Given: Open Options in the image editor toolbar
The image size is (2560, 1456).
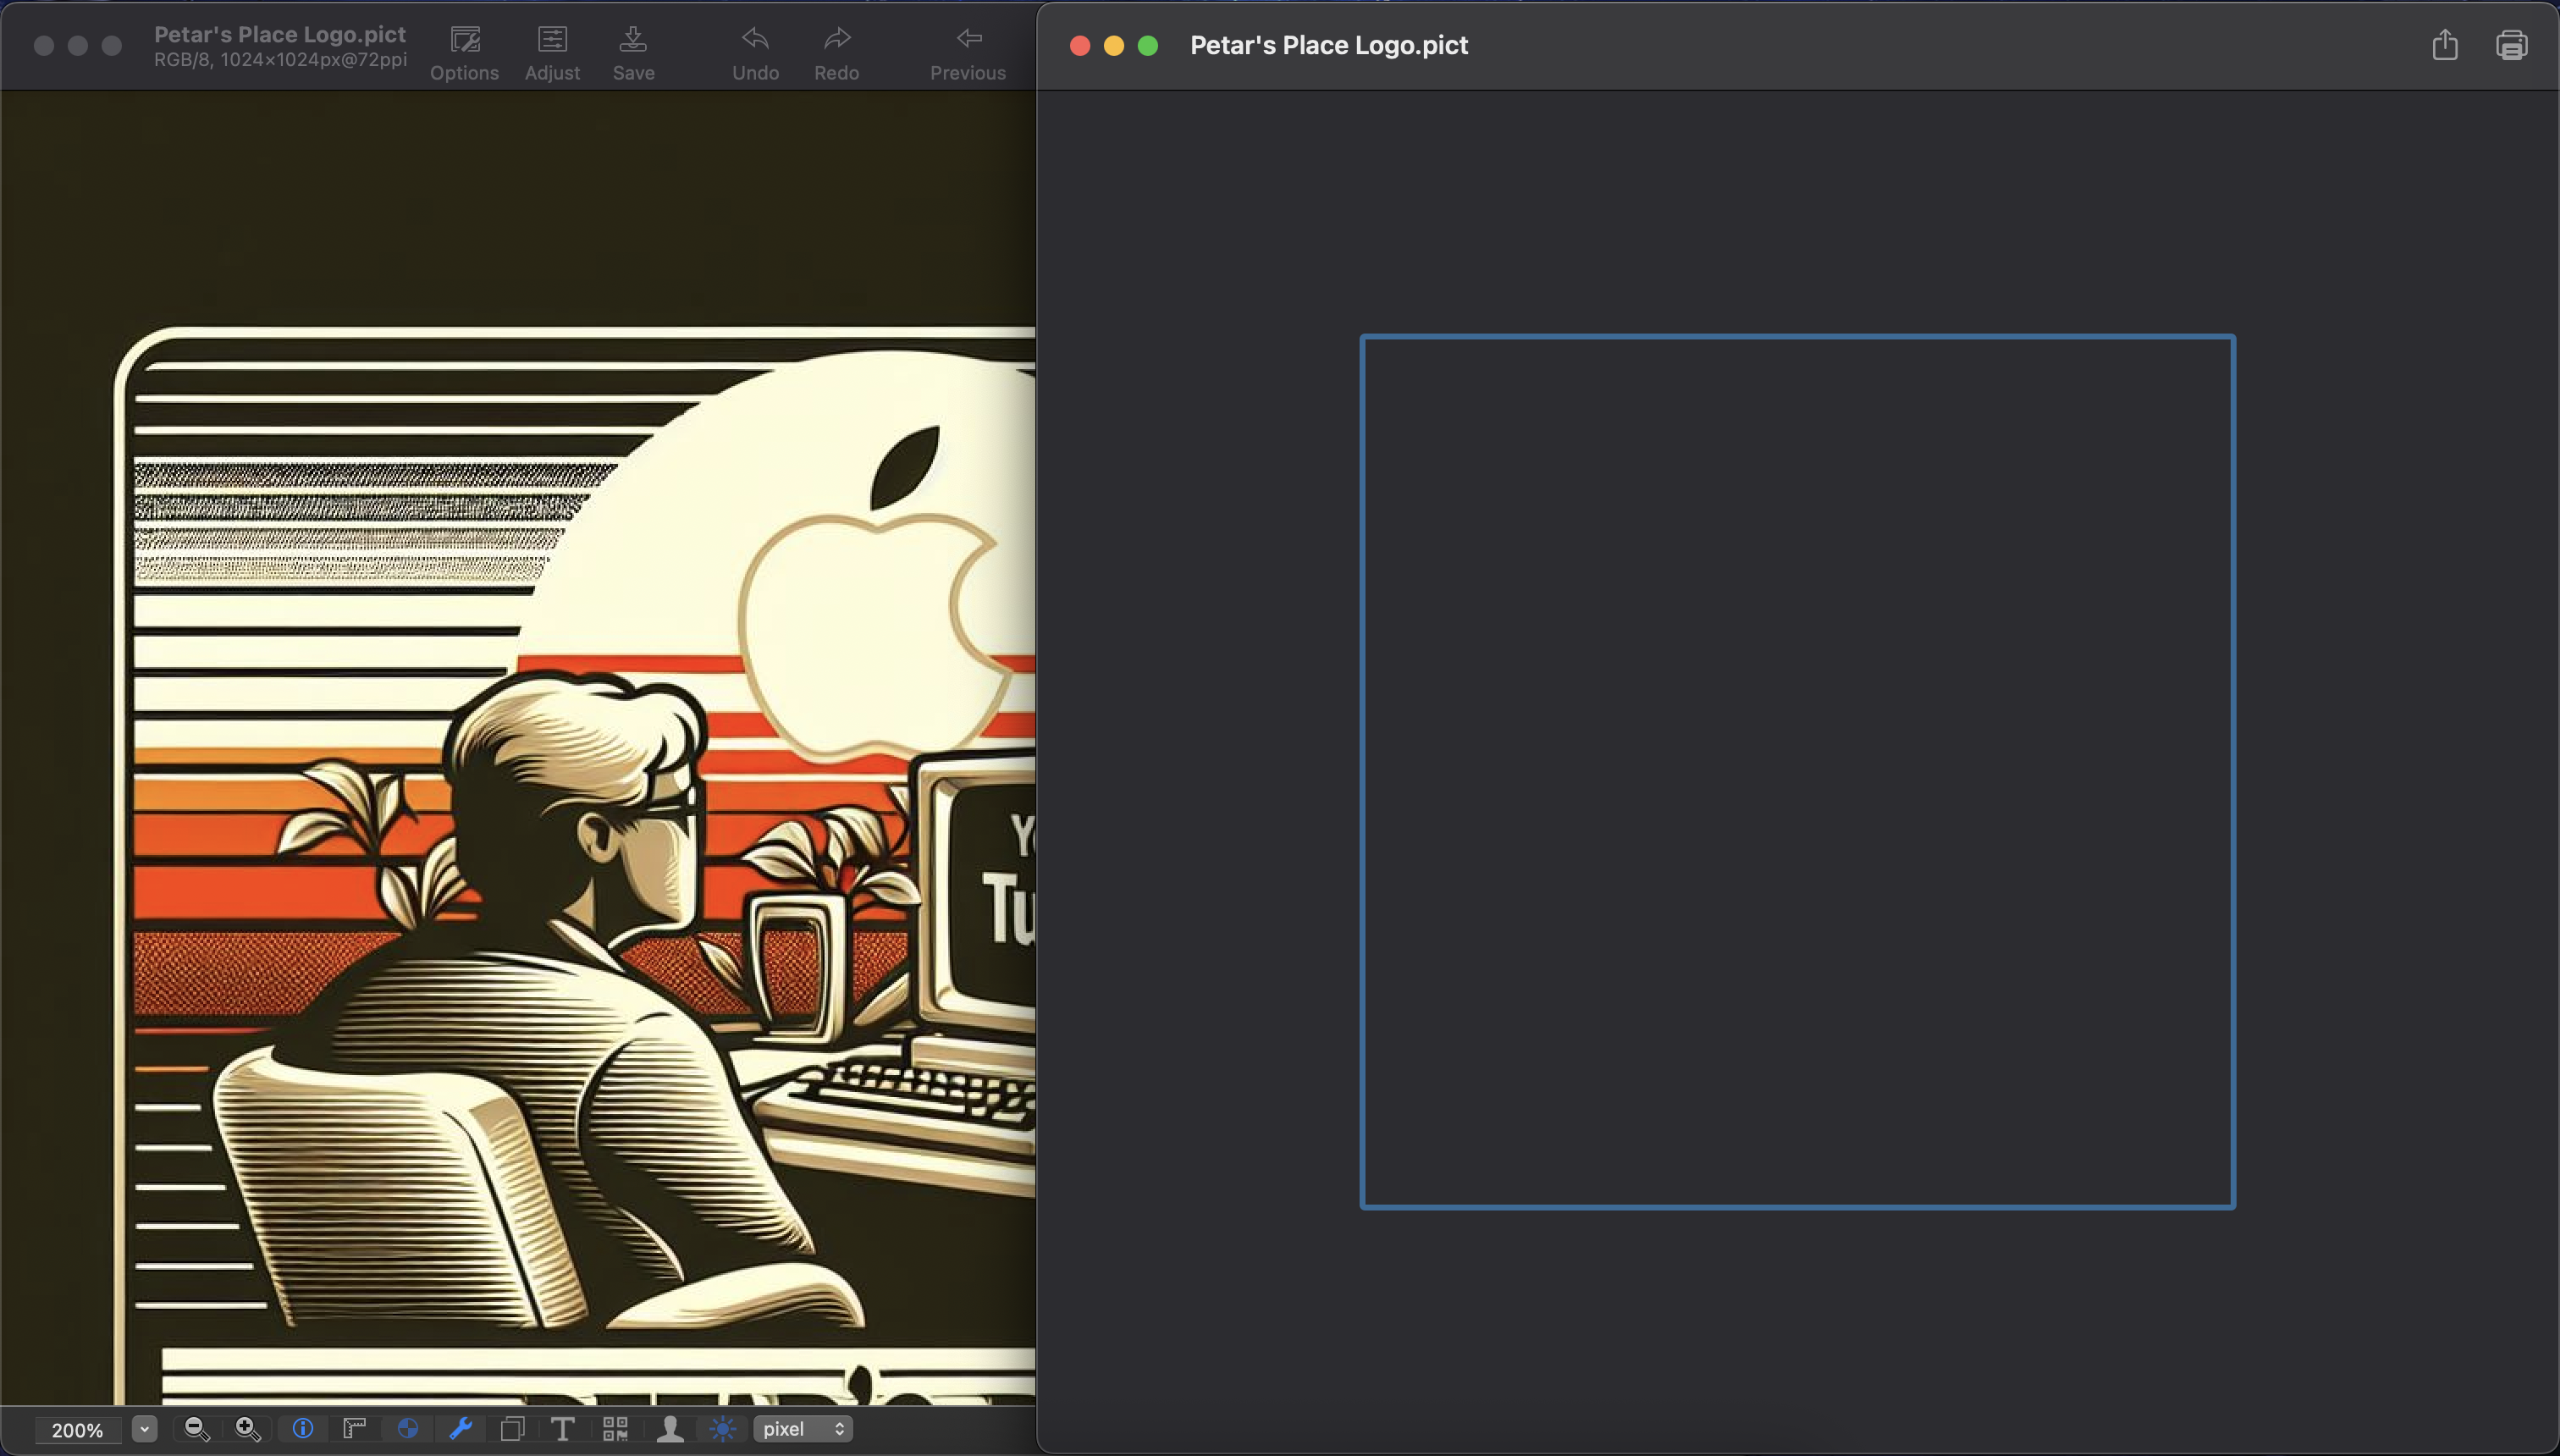Looking at the screenshot, I should [x=464, y=54].
